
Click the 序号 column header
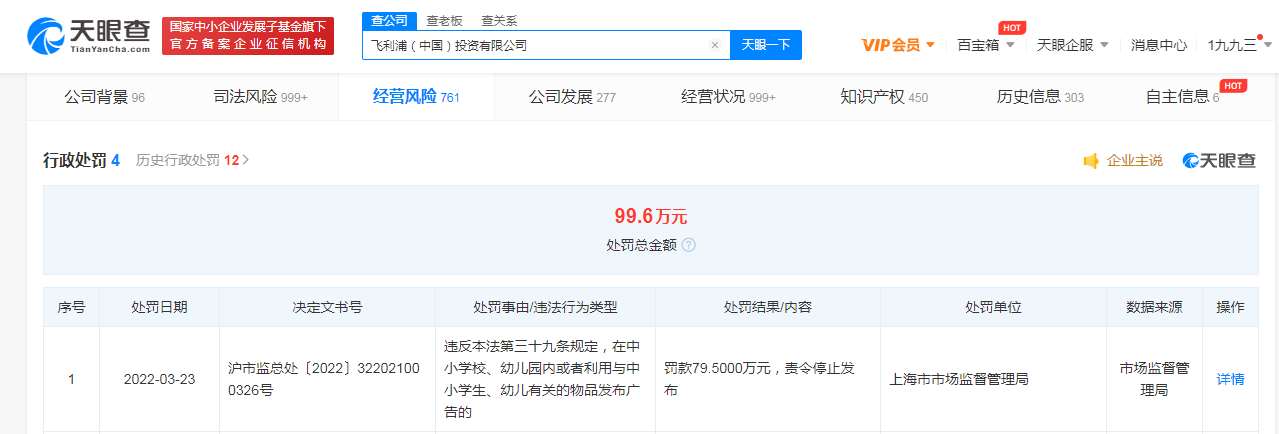71,307
